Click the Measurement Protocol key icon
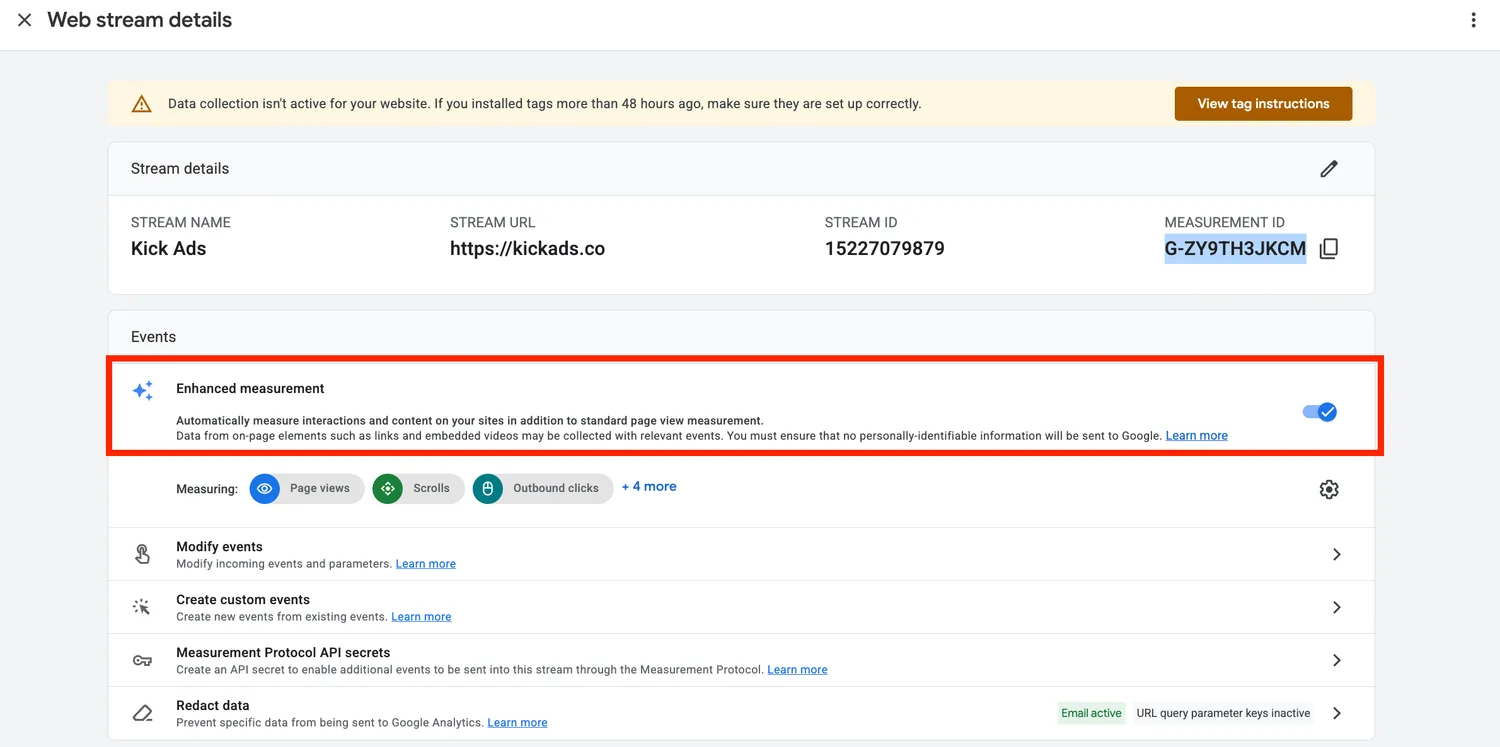 (142, 661)
